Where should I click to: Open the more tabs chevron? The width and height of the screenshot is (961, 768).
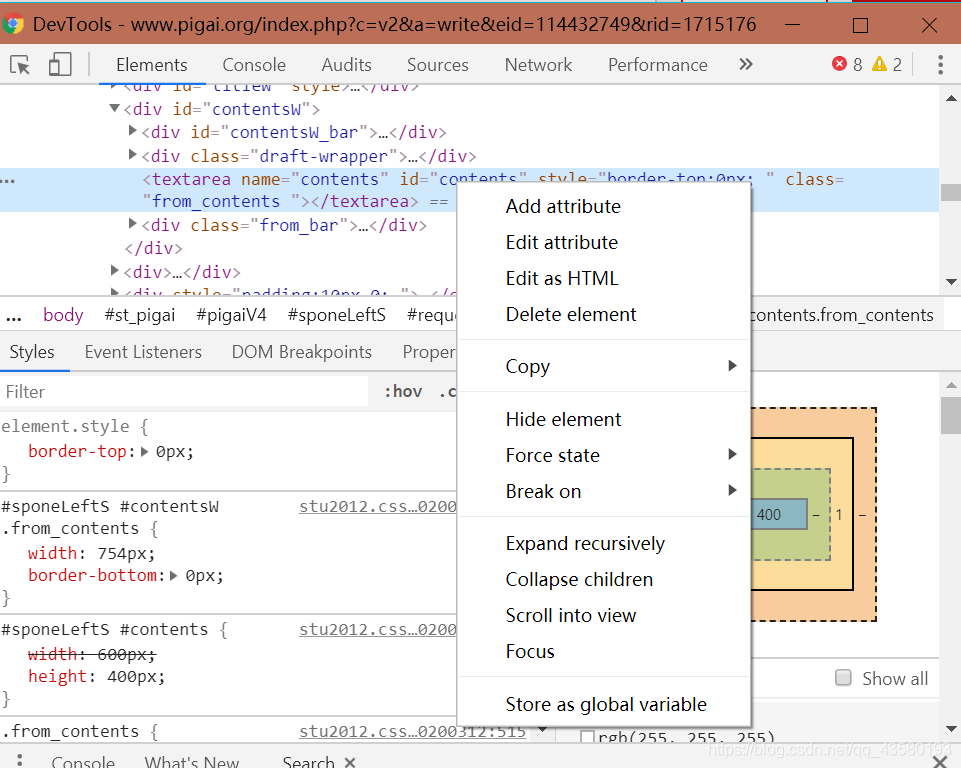coord(745,64)
